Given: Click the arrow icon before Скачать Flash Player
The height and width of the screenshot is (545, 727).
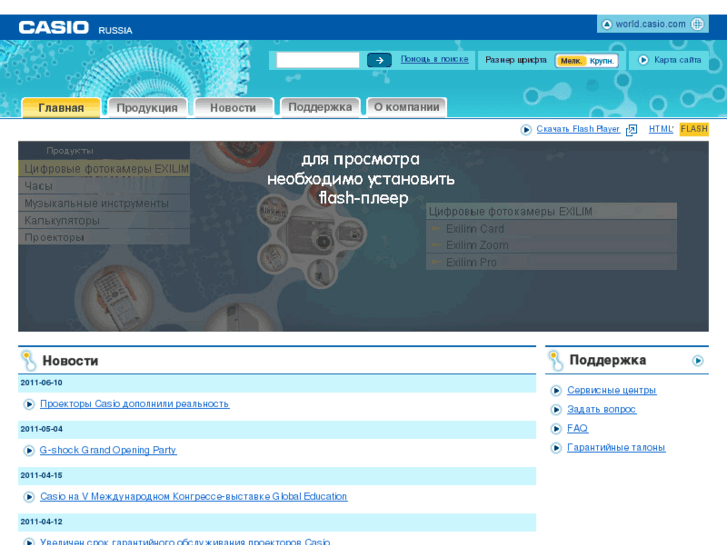Looking at the screenshot, I should pyautogui.click(x=526, y=129).
